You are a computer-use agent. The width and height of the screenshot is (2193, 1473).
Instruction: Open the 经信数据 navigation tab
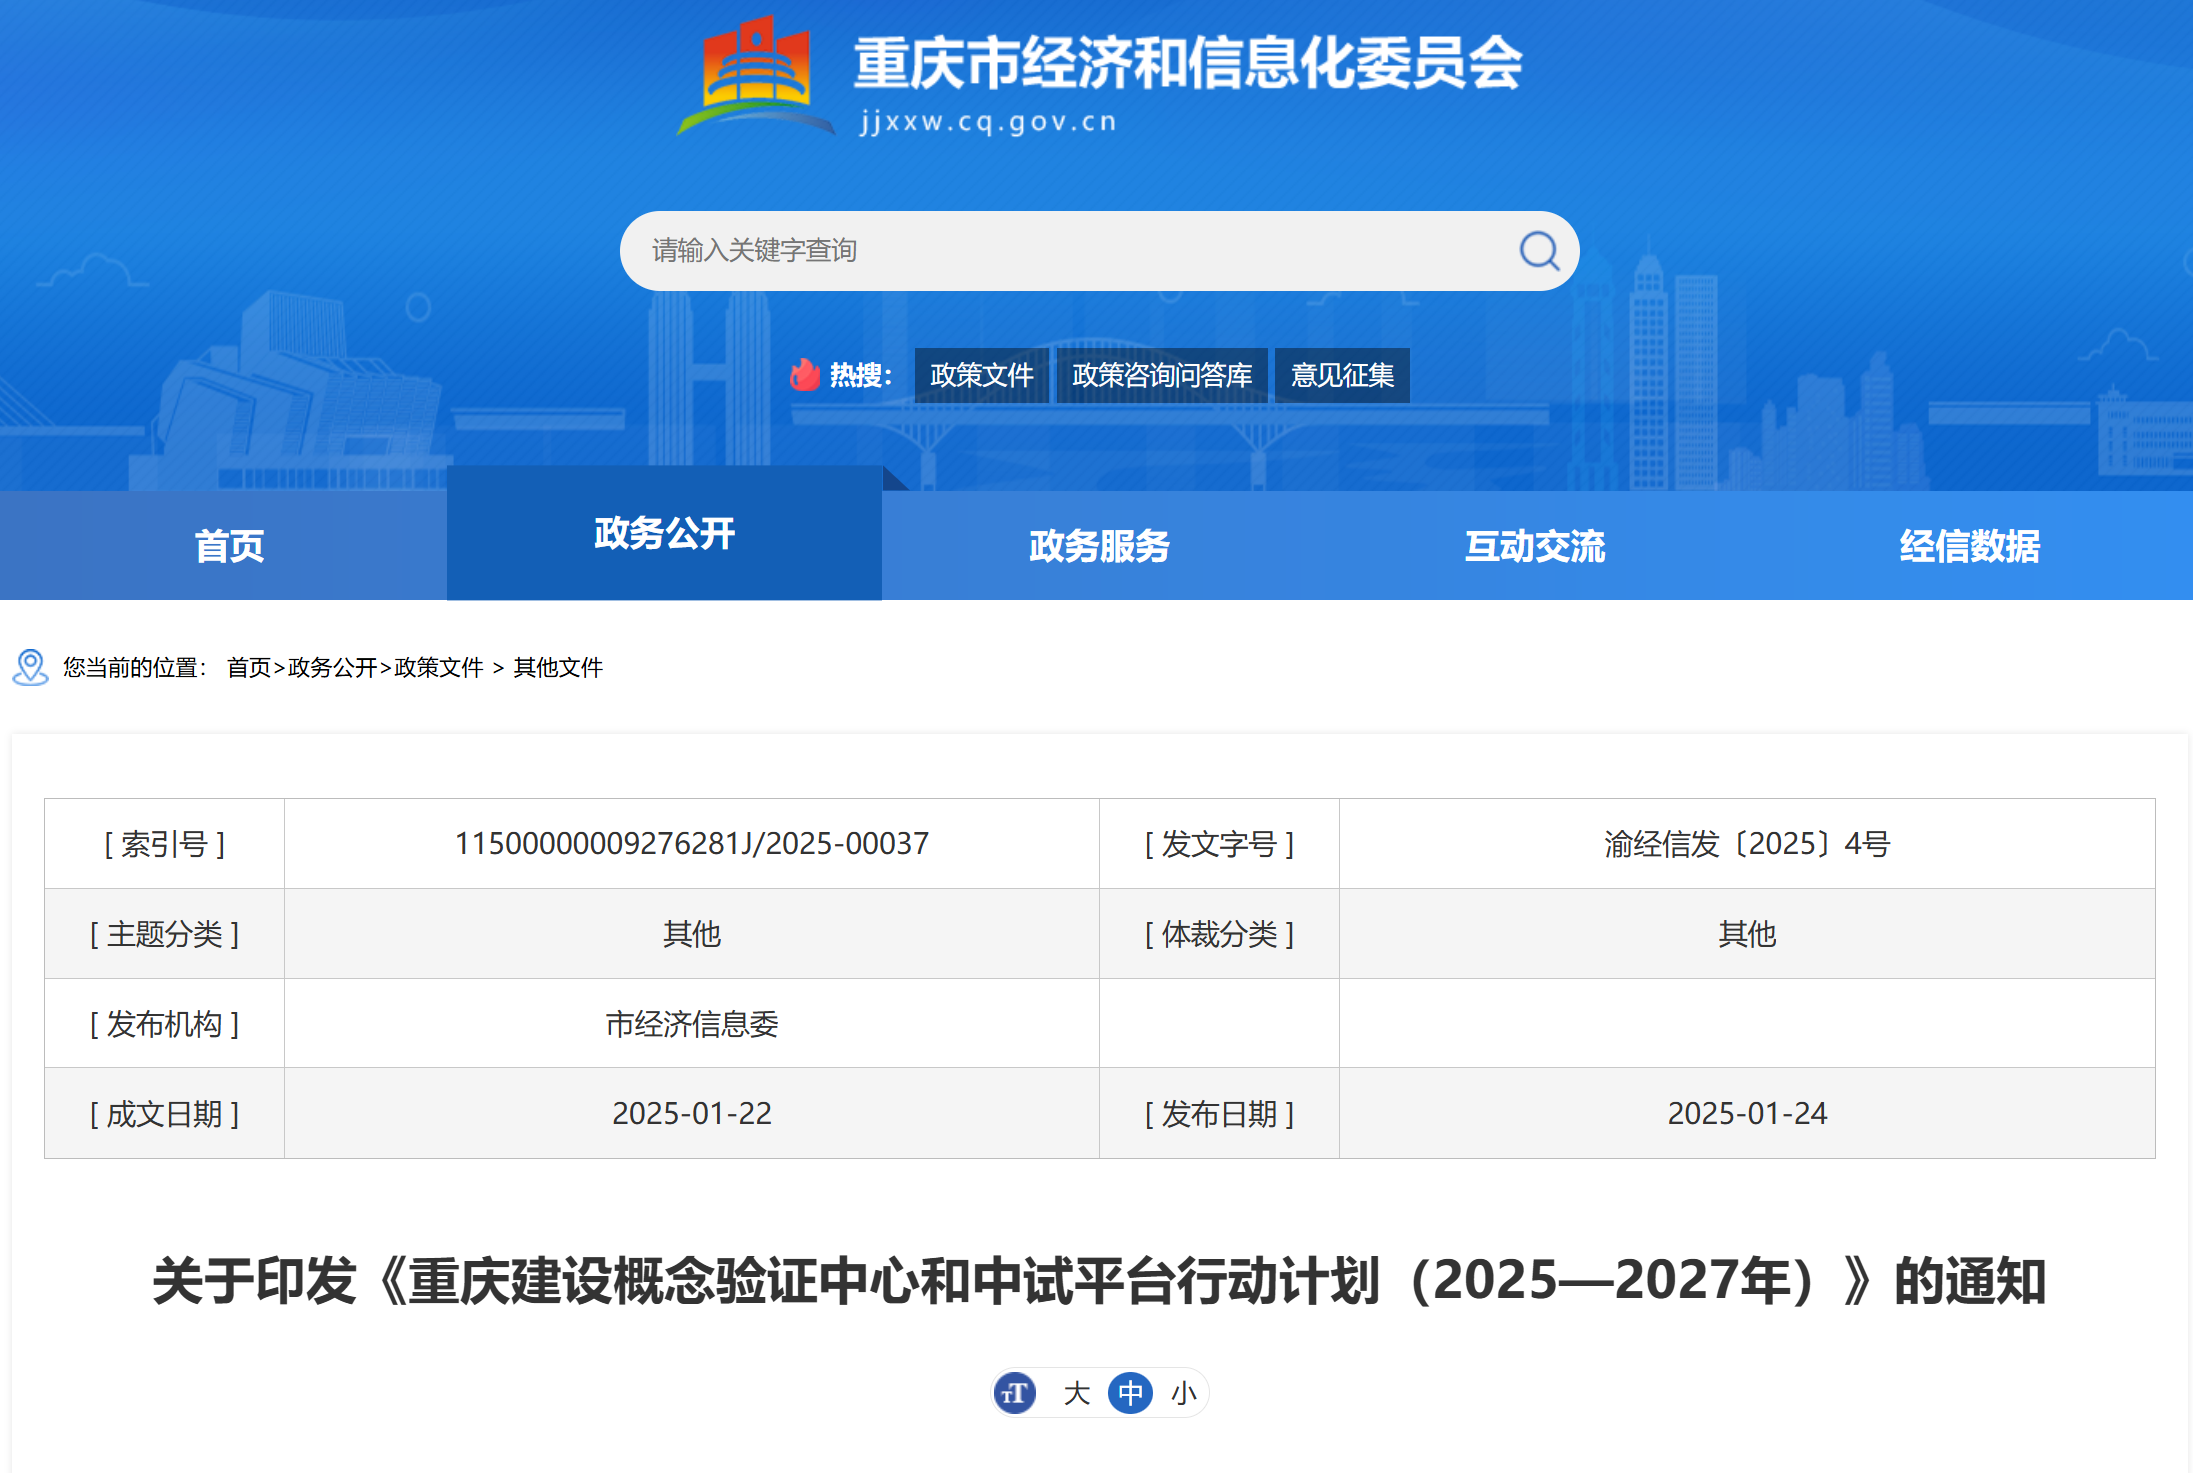1970,546
